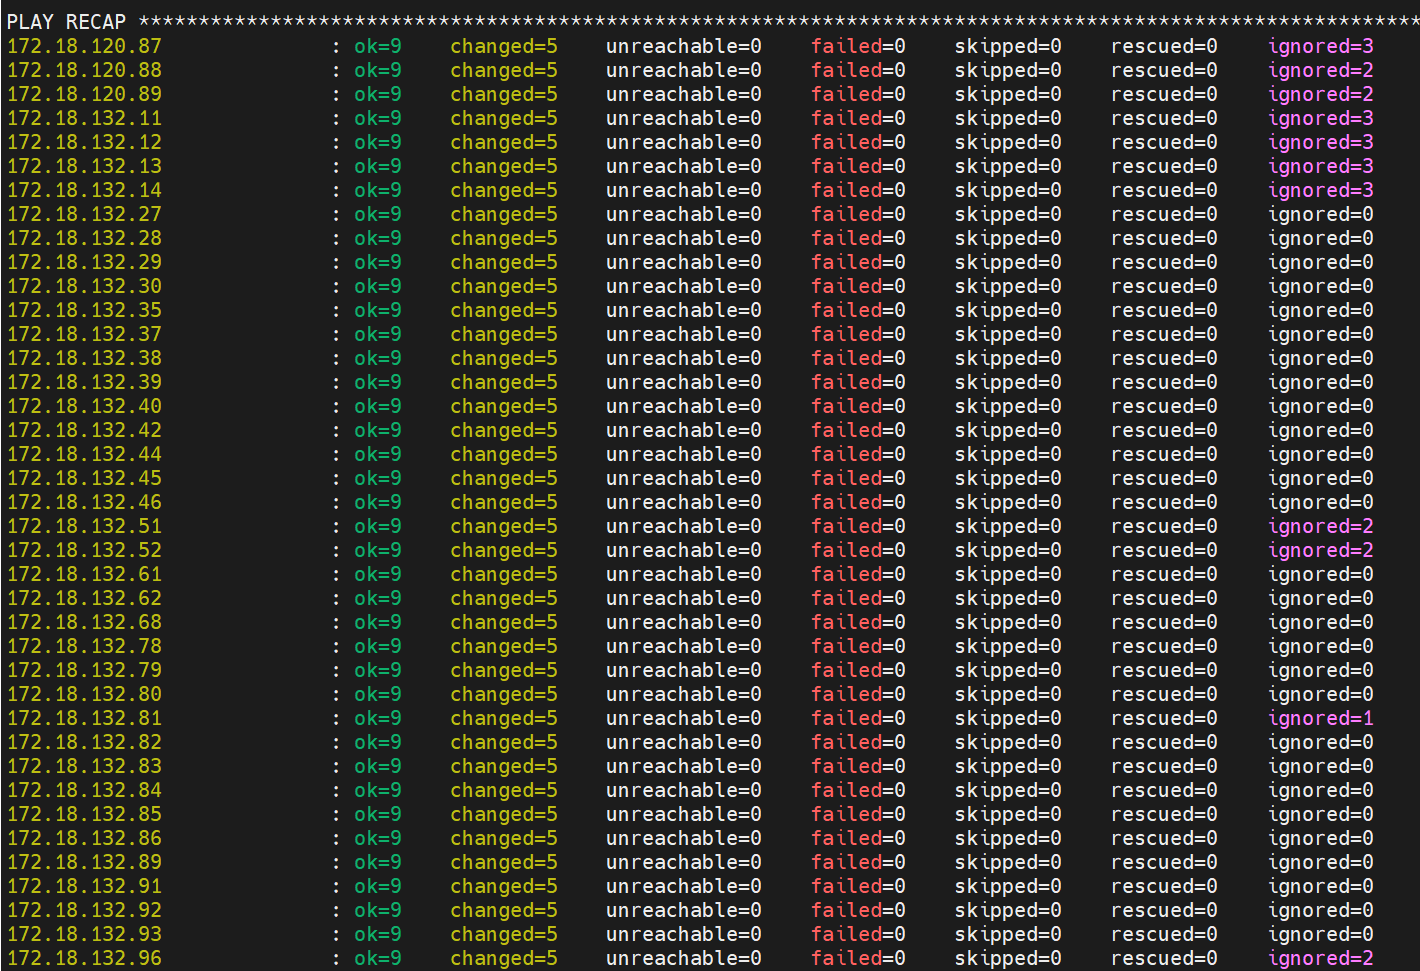
Task: Click the PLAY RECAP header text
Action: tap(66, 22)
